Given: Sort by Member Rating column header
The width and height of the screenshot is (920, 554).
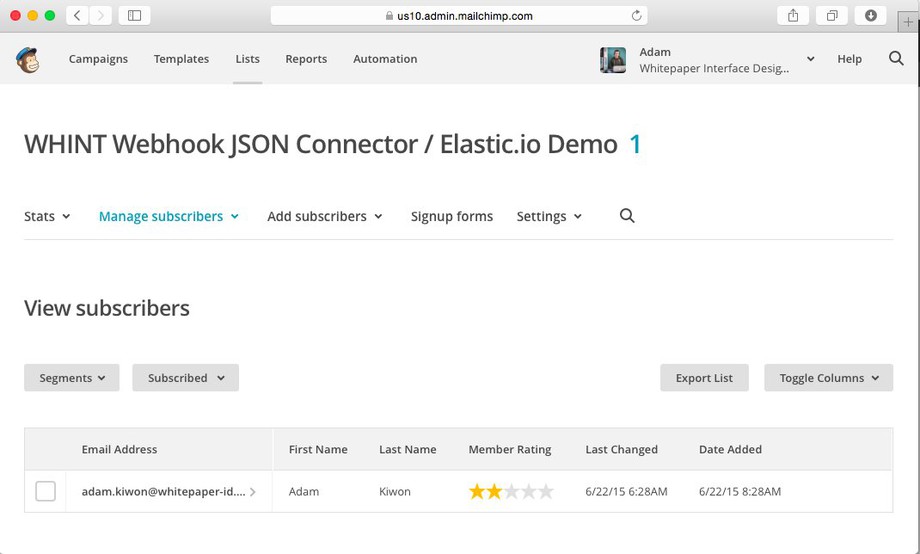Looking at the screenshot, I should tap(509, 449).
